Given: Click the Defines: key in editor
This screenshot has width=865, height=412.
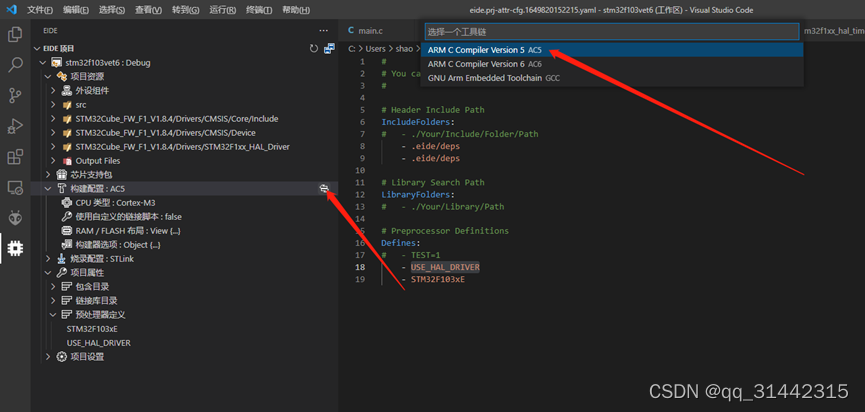Looking at the screenshot, I should pos(401,243).
